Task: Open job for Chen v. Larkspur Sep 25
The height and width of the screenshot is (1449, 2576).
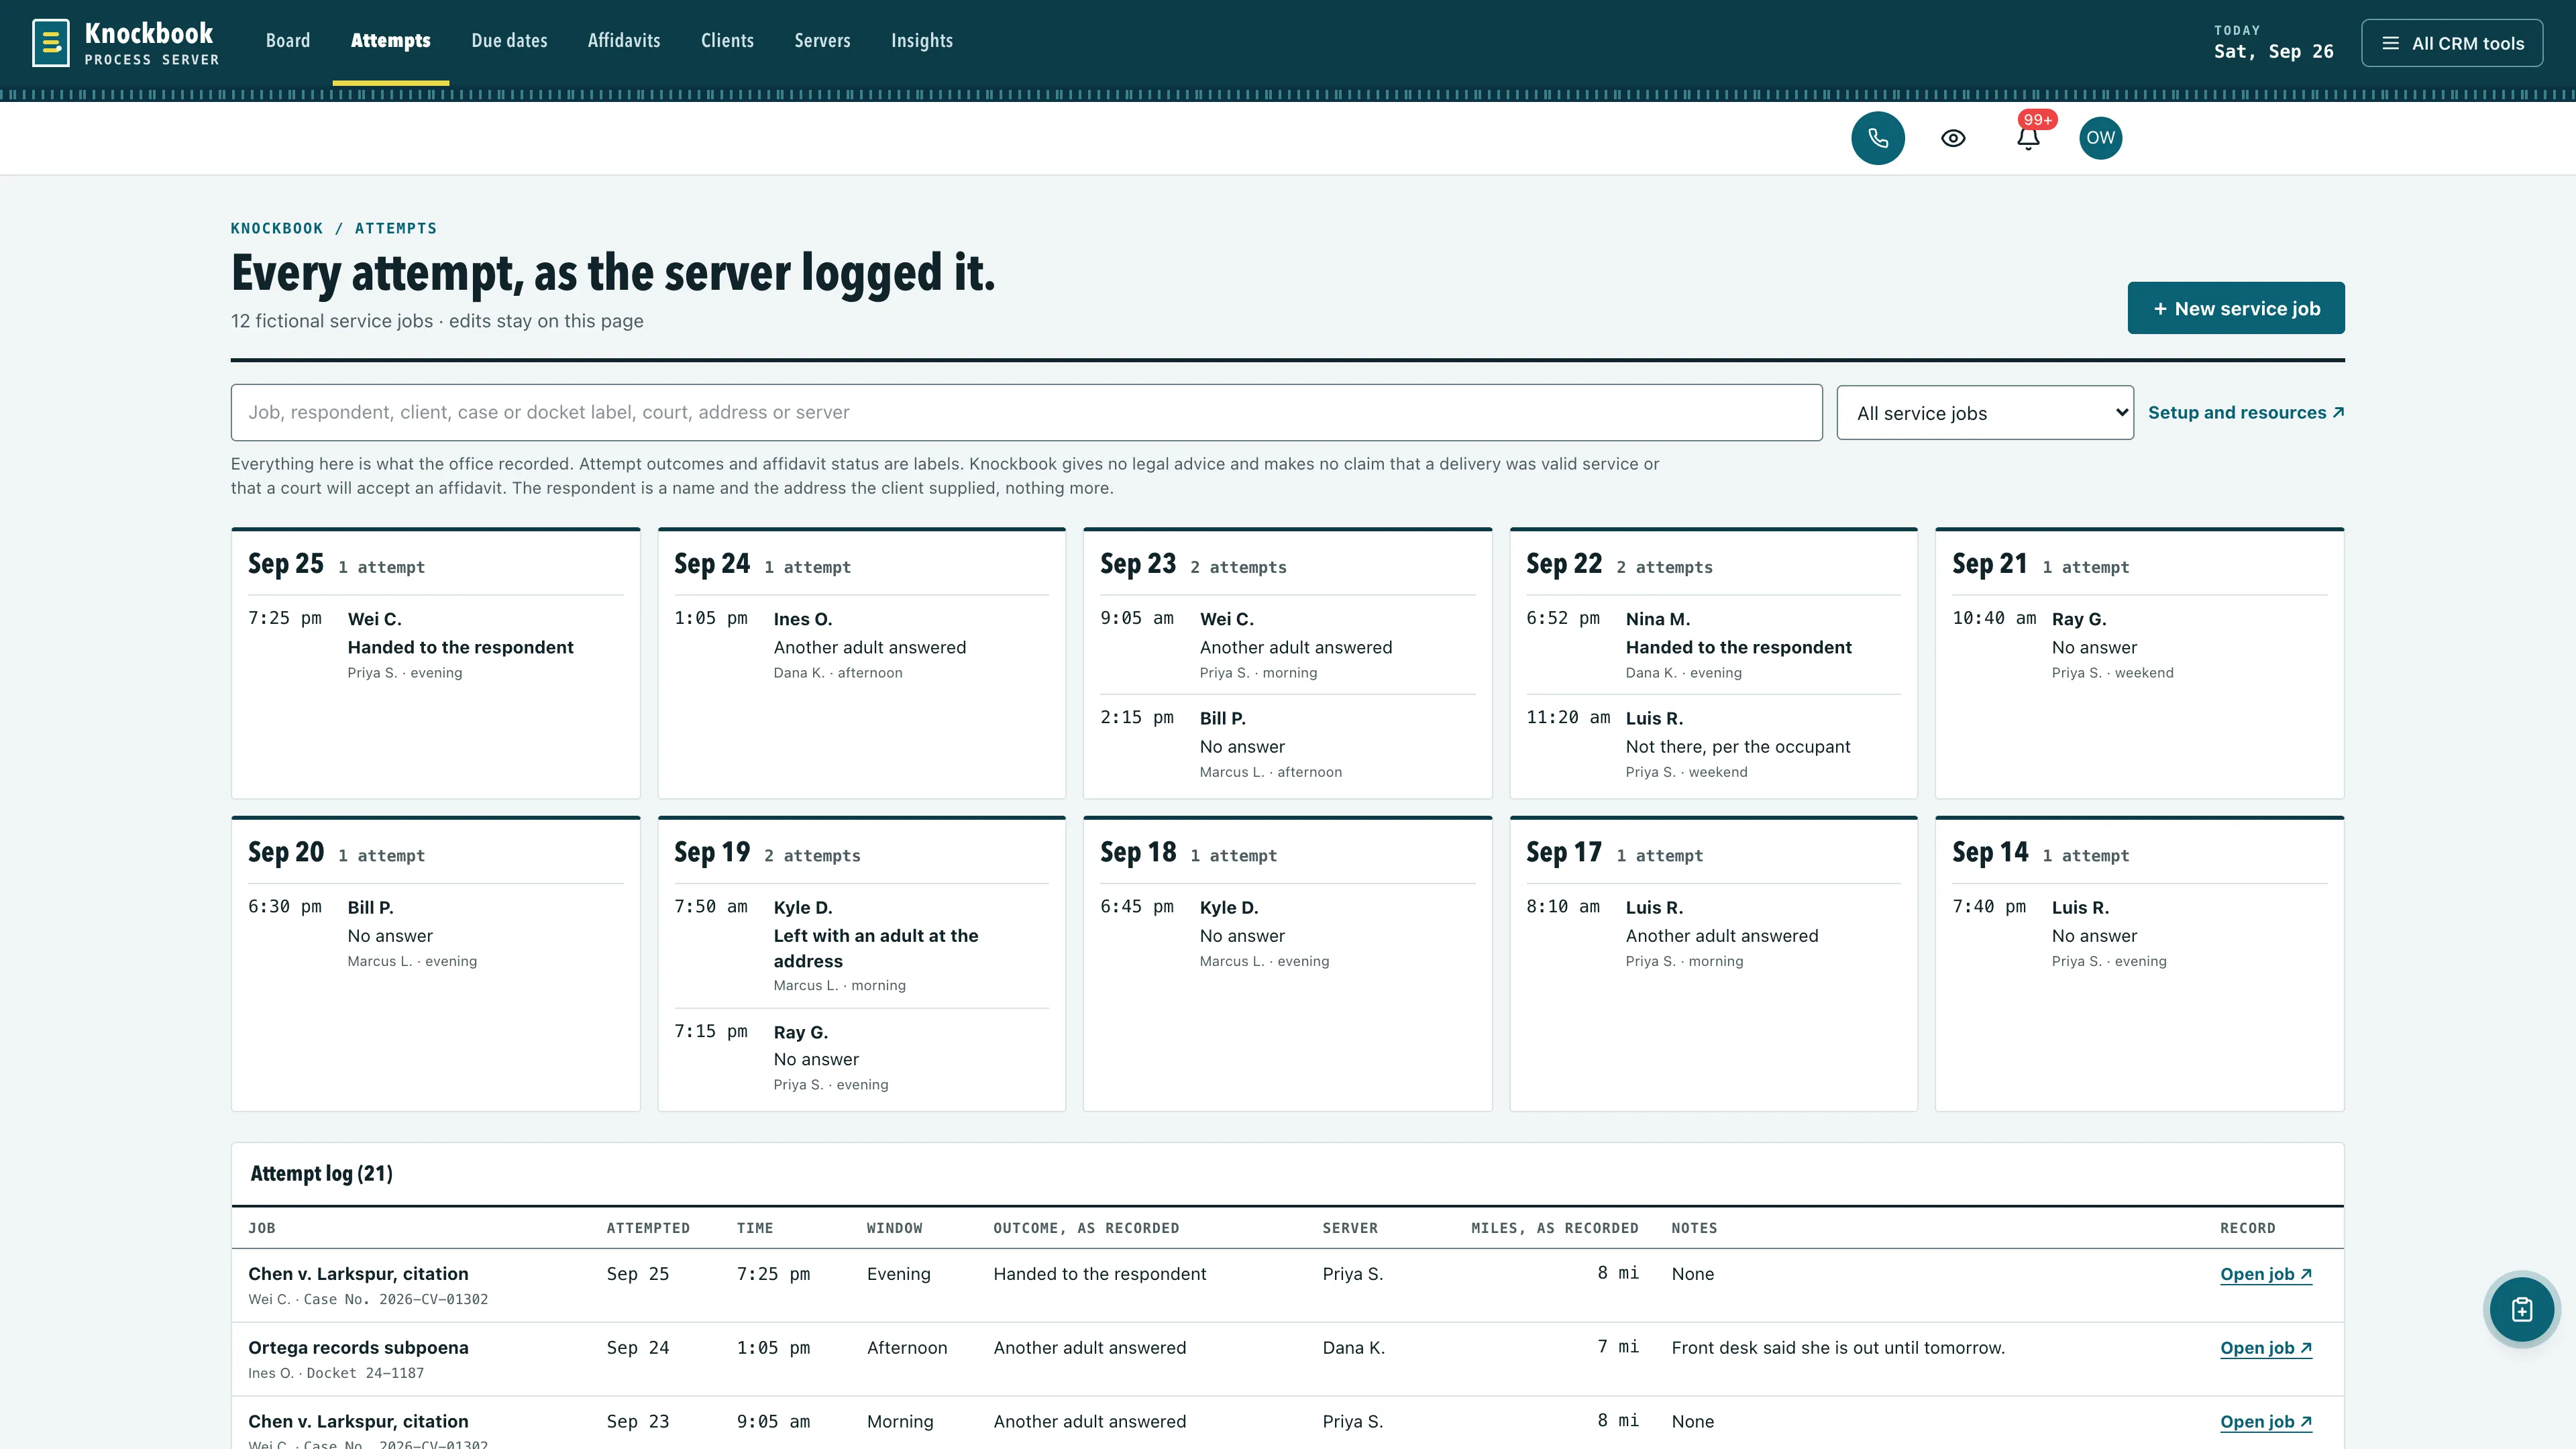Action: 2265,1274
